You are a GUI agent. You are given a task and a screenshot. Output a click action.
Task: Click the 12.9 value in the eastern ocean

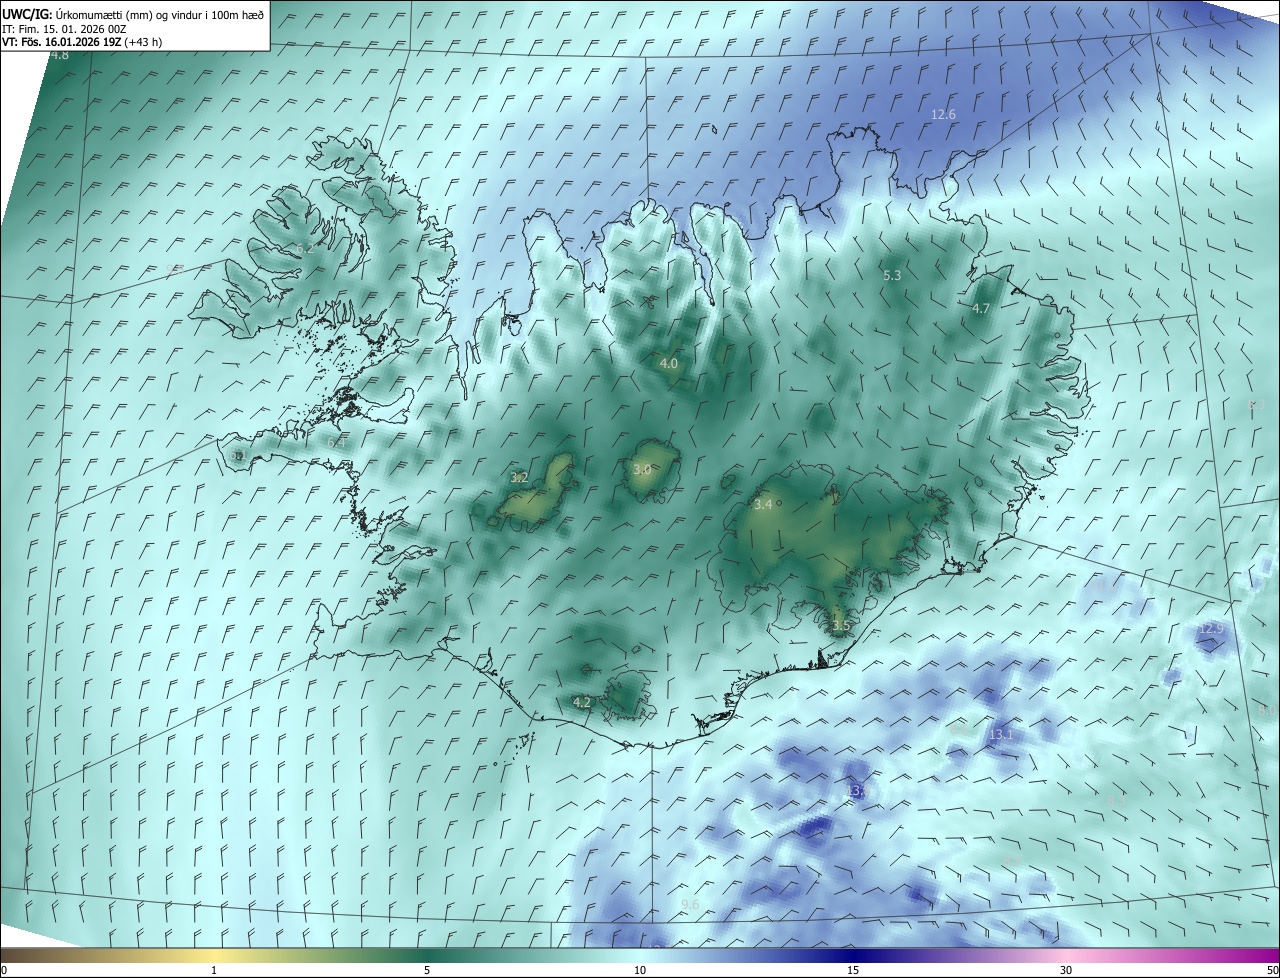coord(1210,629)
